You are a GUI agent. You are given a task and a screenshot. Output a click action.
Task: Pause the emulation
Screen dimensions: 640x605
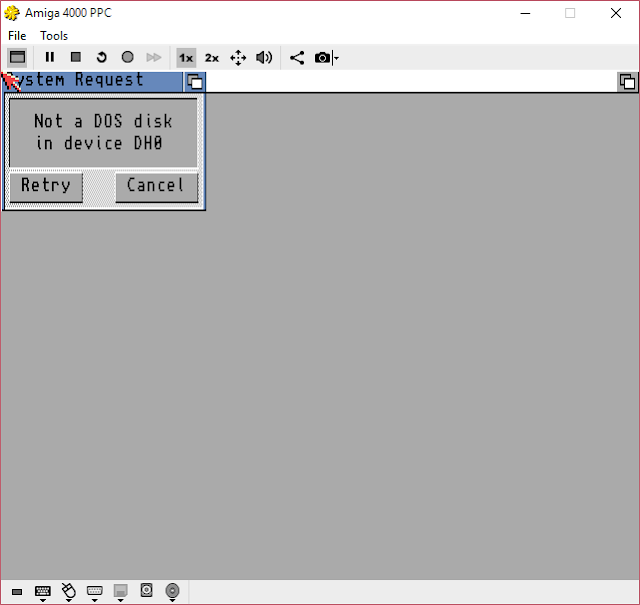tap(50, 57)
